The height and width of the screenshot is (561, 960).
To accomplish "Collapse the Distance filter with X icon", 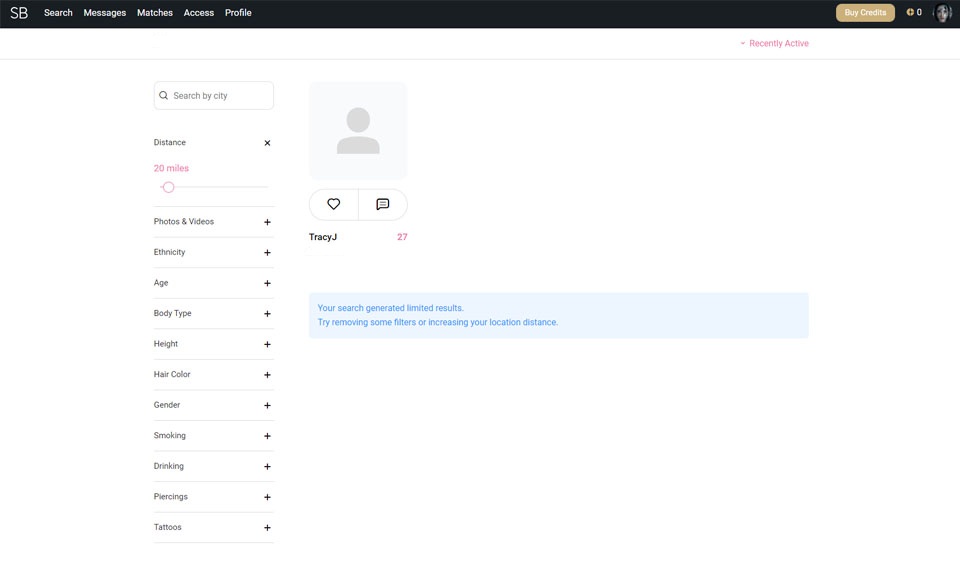I will click(x=267, y=143).
